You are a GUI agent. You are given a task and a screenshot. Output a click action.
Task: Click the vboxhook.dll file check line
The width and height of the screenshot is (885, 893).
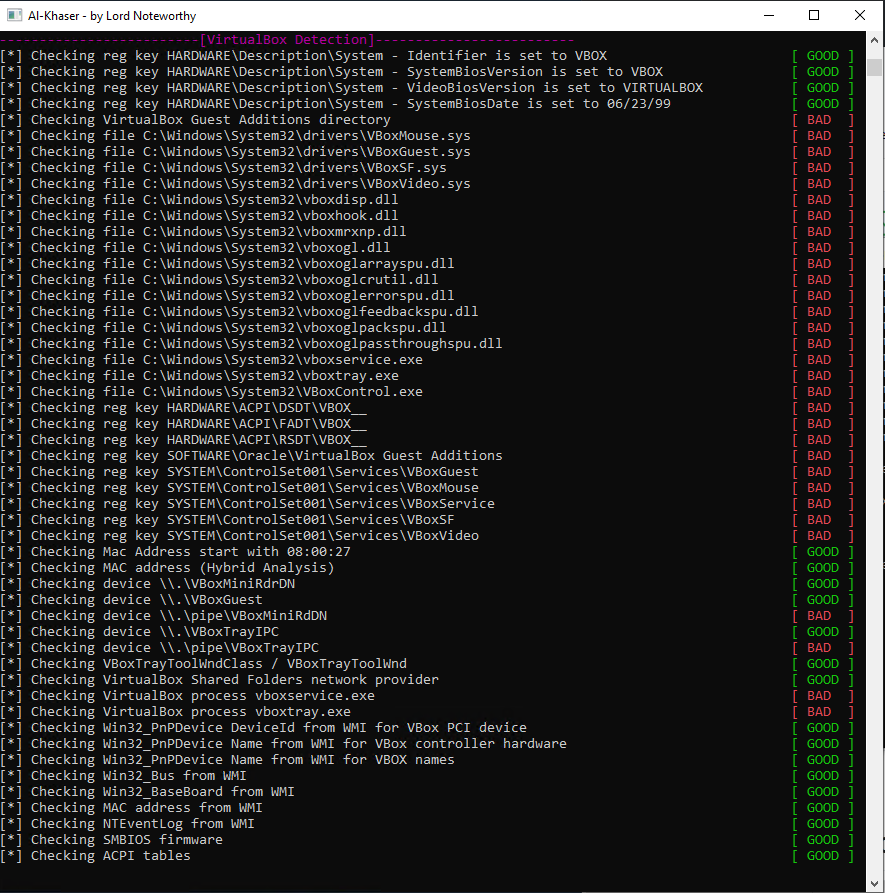[x=427, y=215]
